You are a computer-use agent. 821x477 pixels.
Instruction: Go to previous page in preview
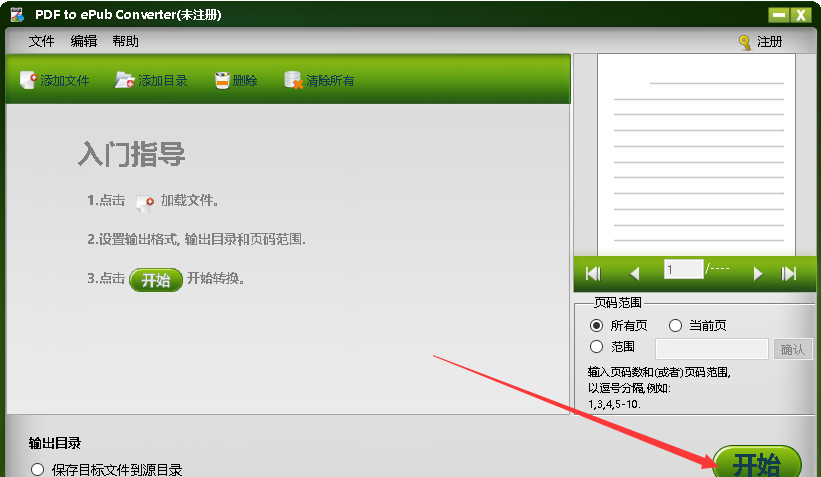(x=635, y=273)
